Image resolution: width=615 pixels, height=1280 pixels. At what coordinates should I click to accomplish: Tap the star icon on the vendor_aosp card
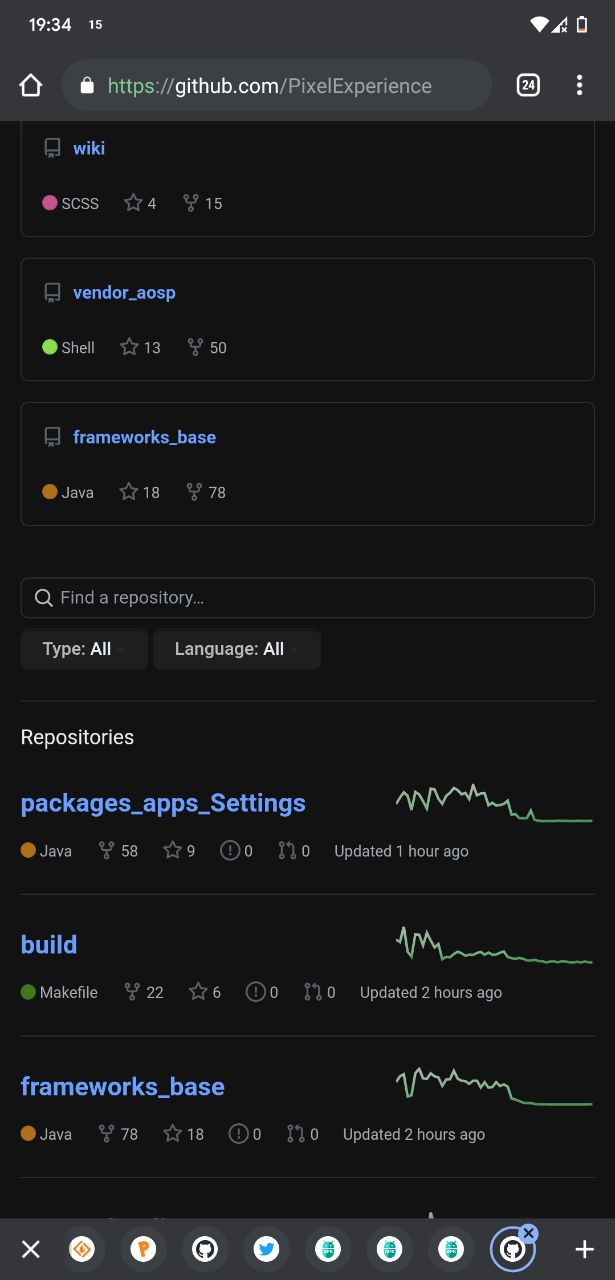[129, 347]
